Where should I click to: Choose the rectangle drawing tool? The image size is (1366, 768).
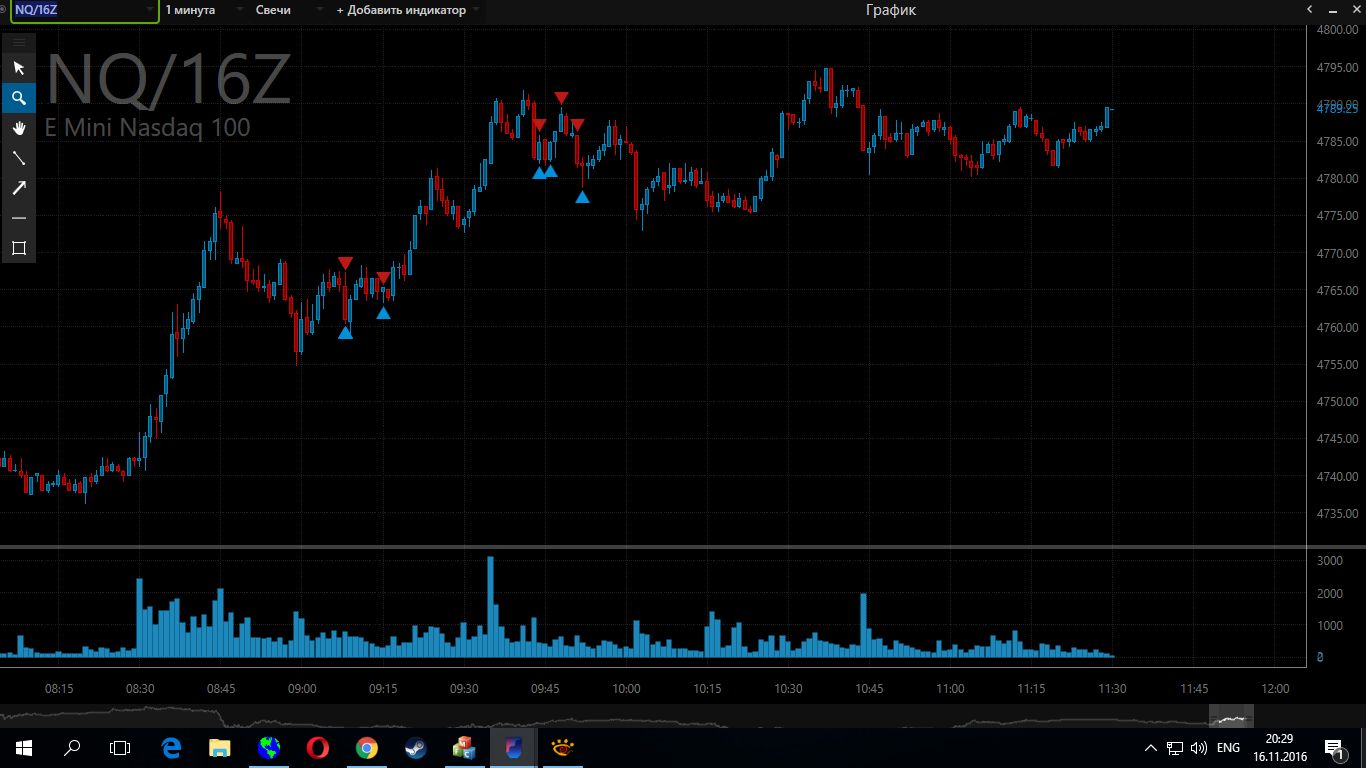pos(18,248)
